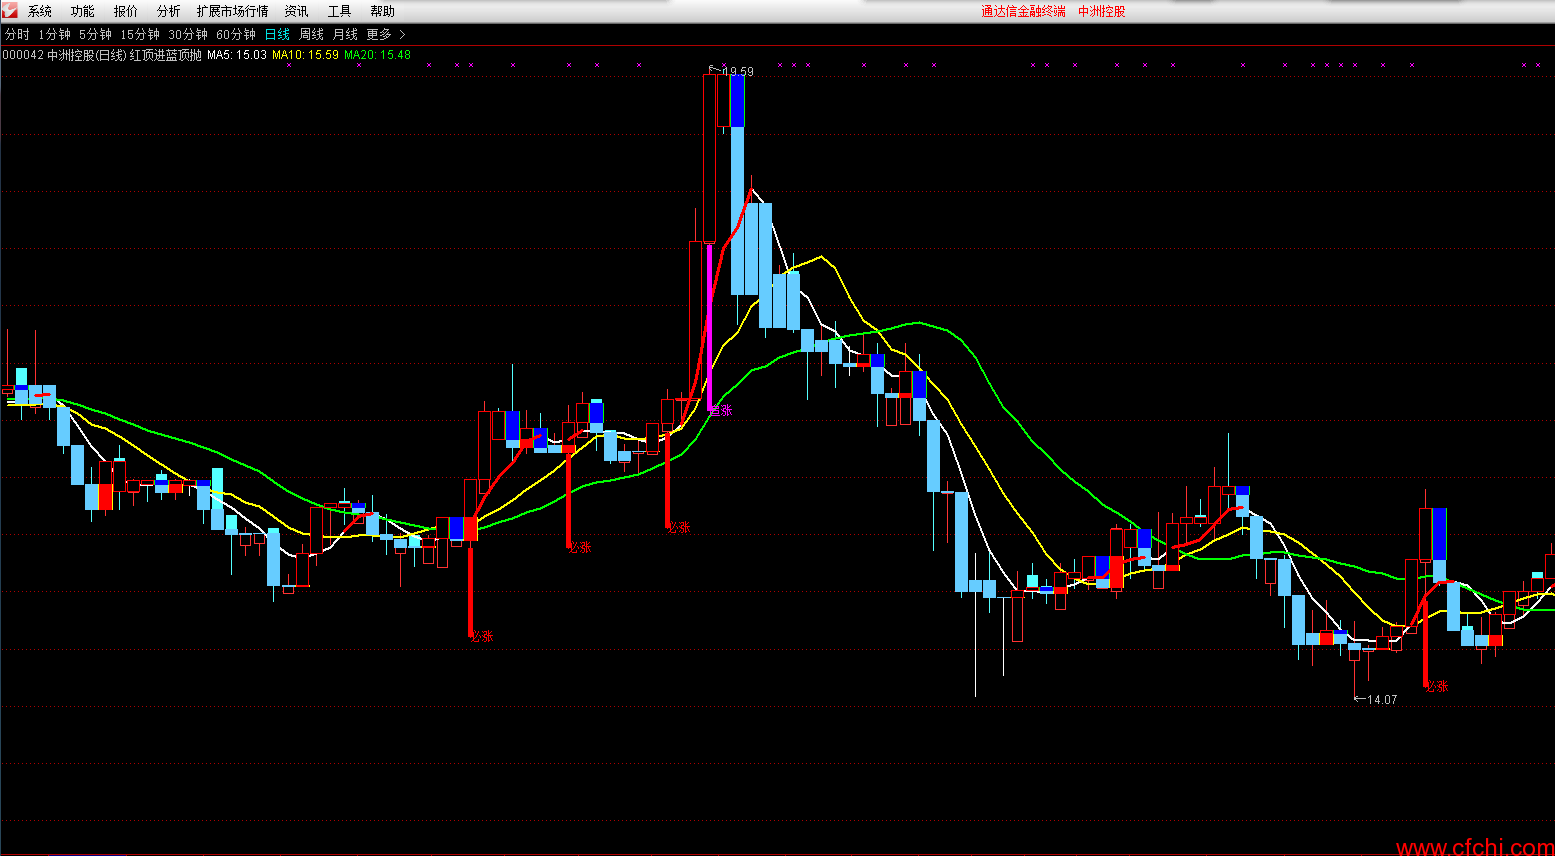1555x856 pixels.
Task: Open the 帮助 menu
Action: 383,12
